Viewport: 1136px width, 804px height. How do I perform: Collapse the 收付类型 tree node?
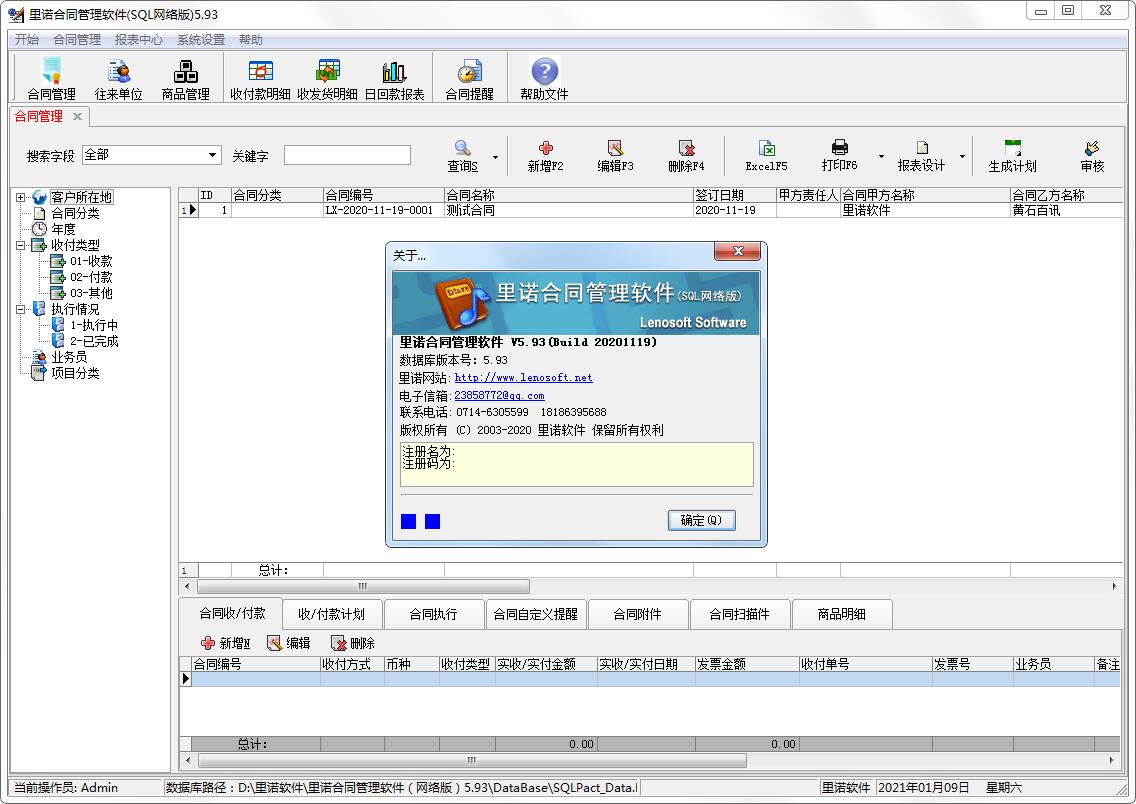point(21,245)
